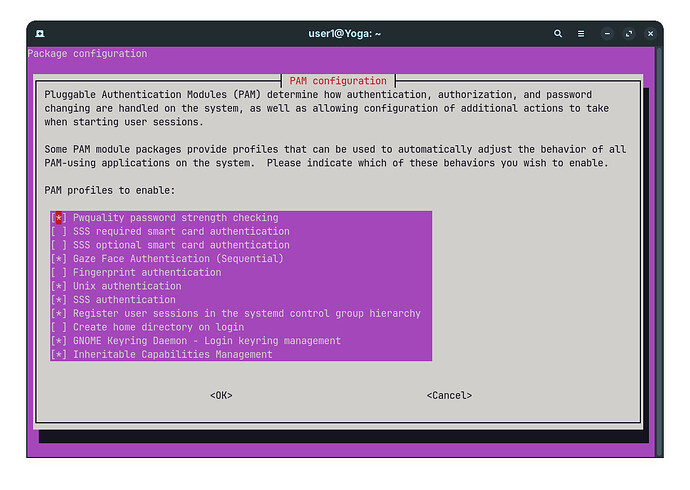Close the terminal window
The image size is (690, 490).
pos(650,33)
